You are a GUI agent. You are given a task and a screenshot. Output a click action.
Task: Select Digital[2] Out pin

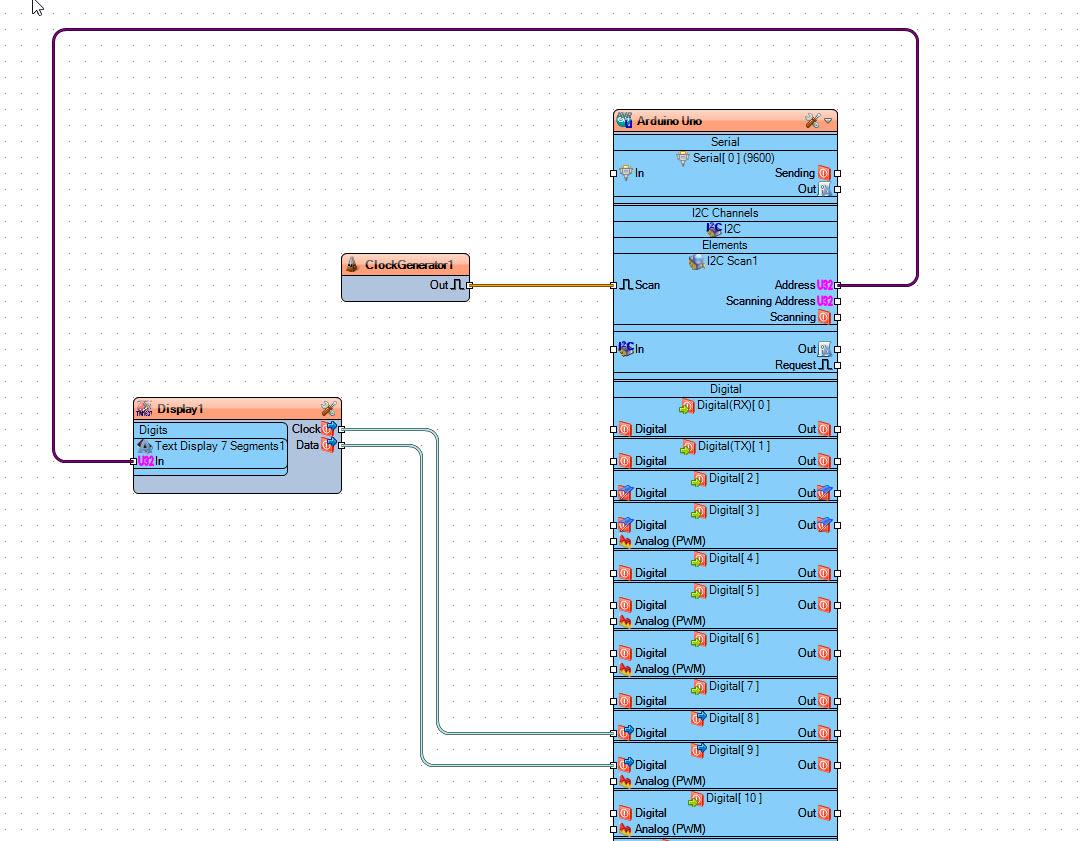(838, 493)
